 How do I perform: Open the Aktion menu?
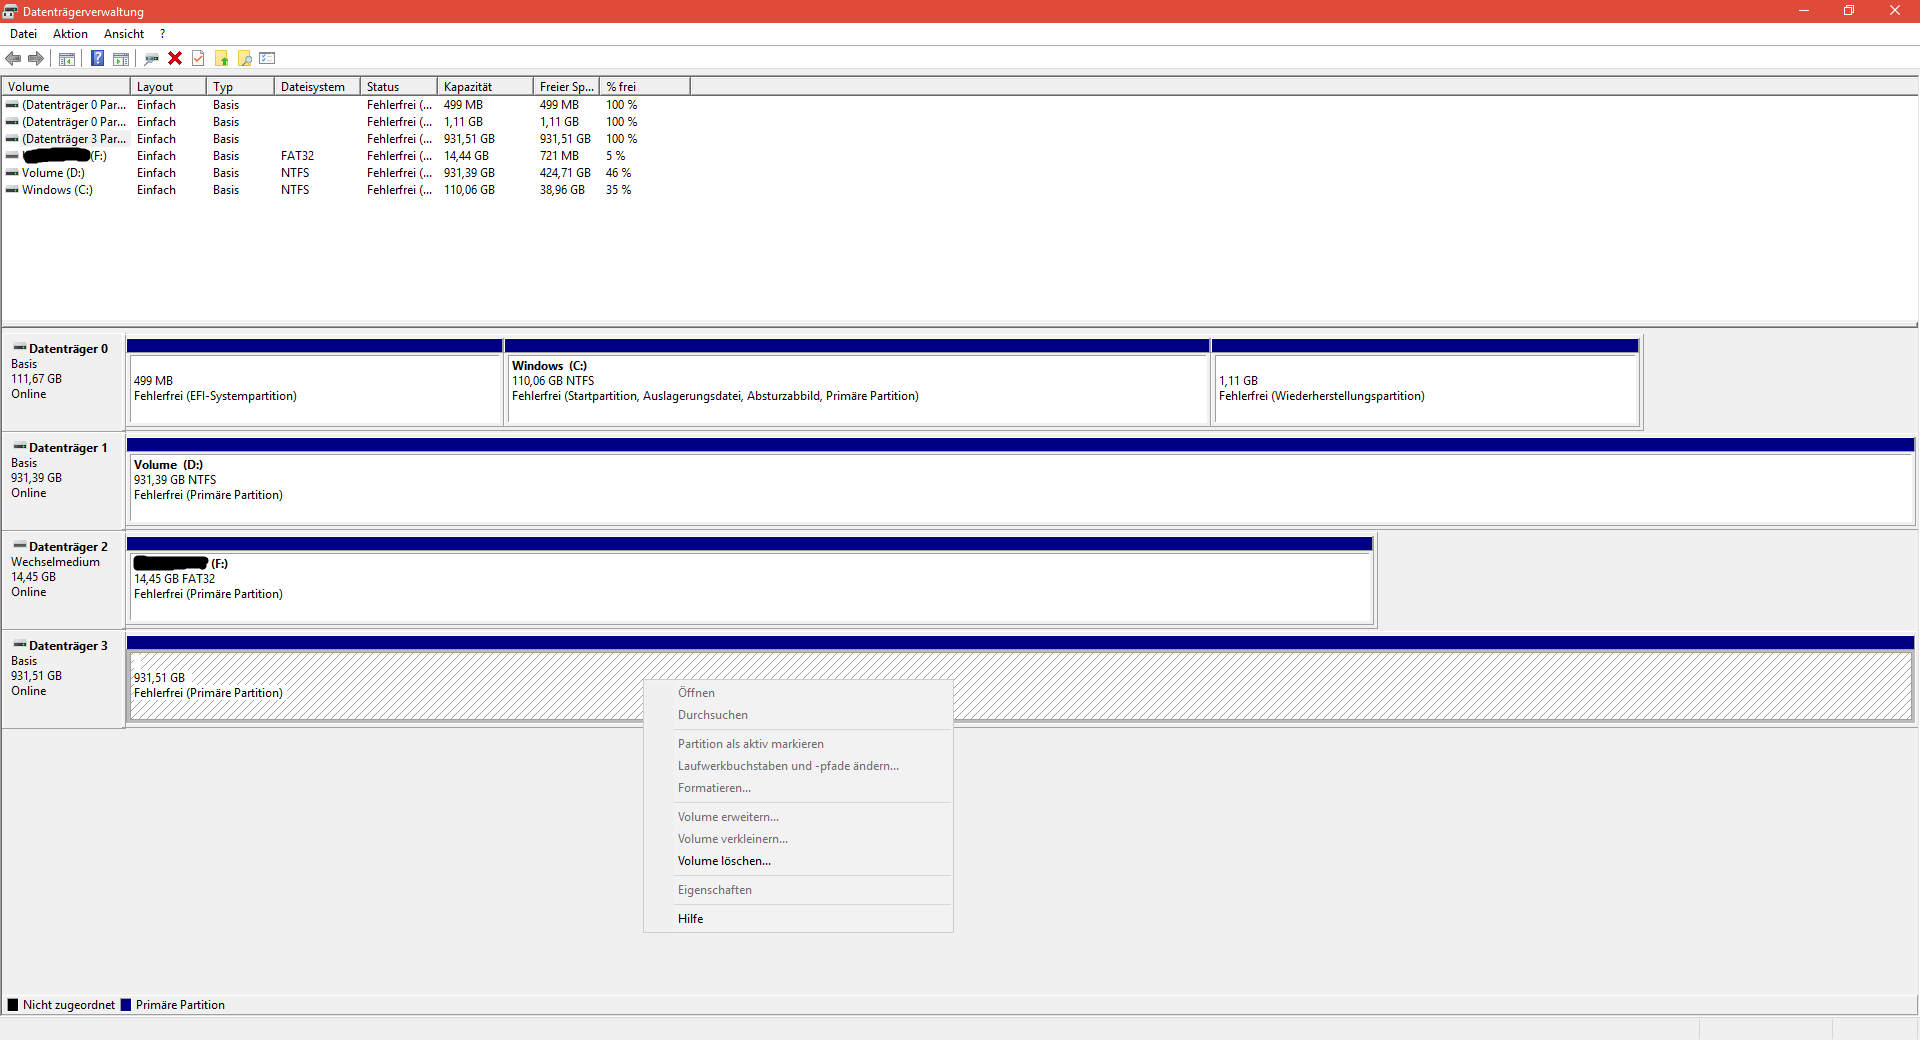click(70, 34)
